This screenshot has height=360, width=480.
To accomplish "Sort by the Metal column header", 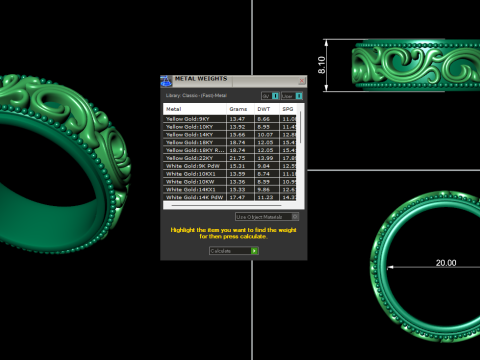I will [x=195, y=109].
